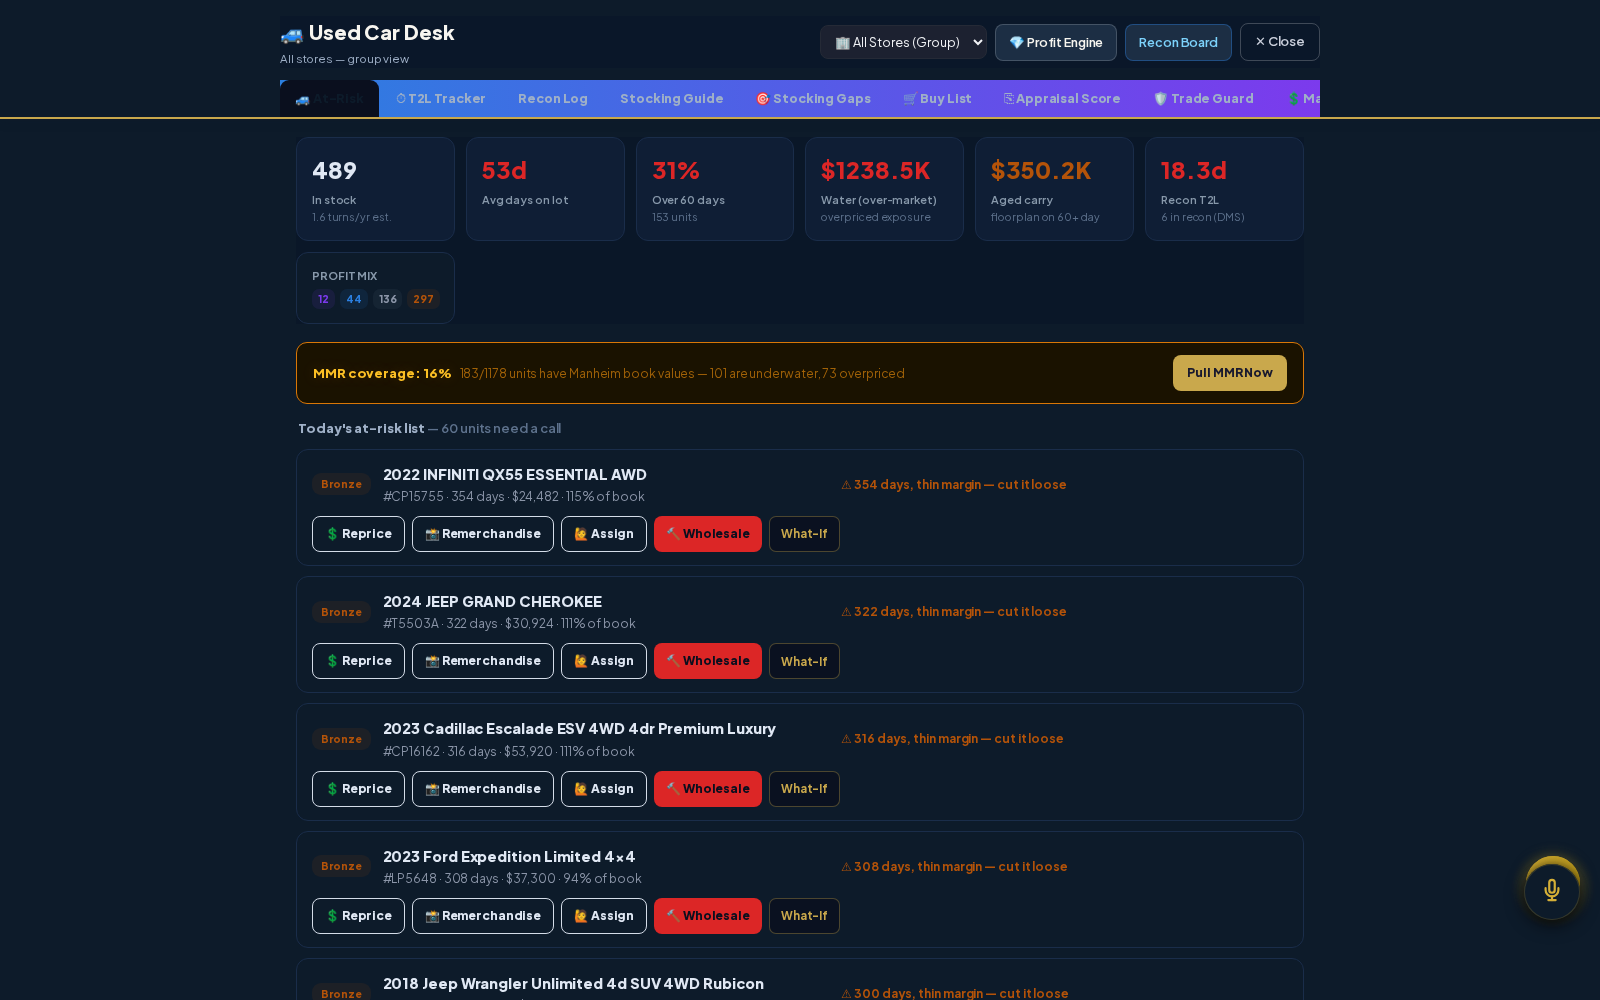Click the MMR coverage: 16% label
Image resolution: width=1600 pixels, height=1000 pixels.
382,374
